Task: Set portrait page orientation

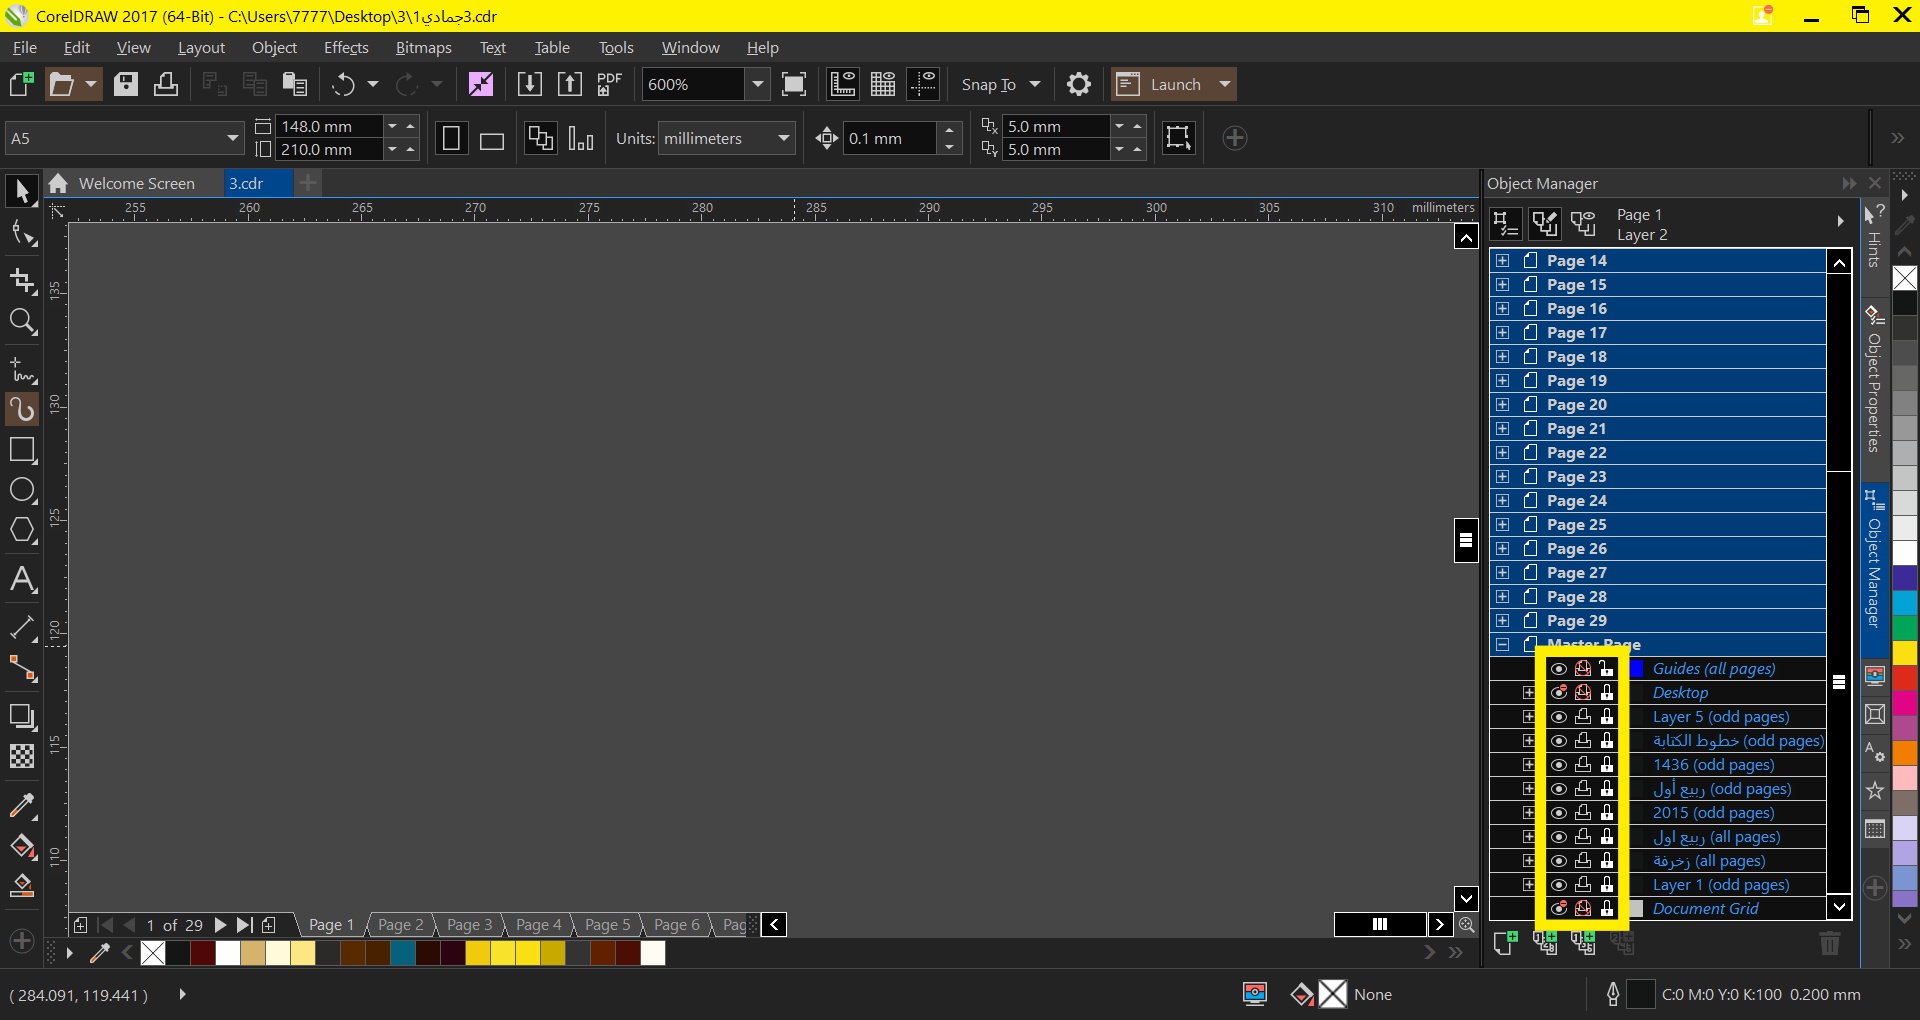Action: [451, 139]
